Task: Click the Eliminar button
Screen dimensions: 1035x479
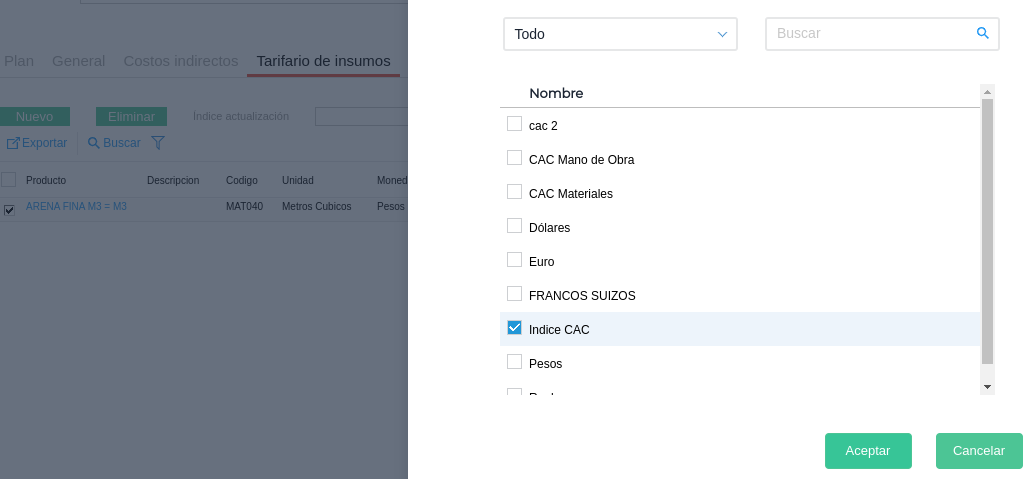Action: (131, 116)
